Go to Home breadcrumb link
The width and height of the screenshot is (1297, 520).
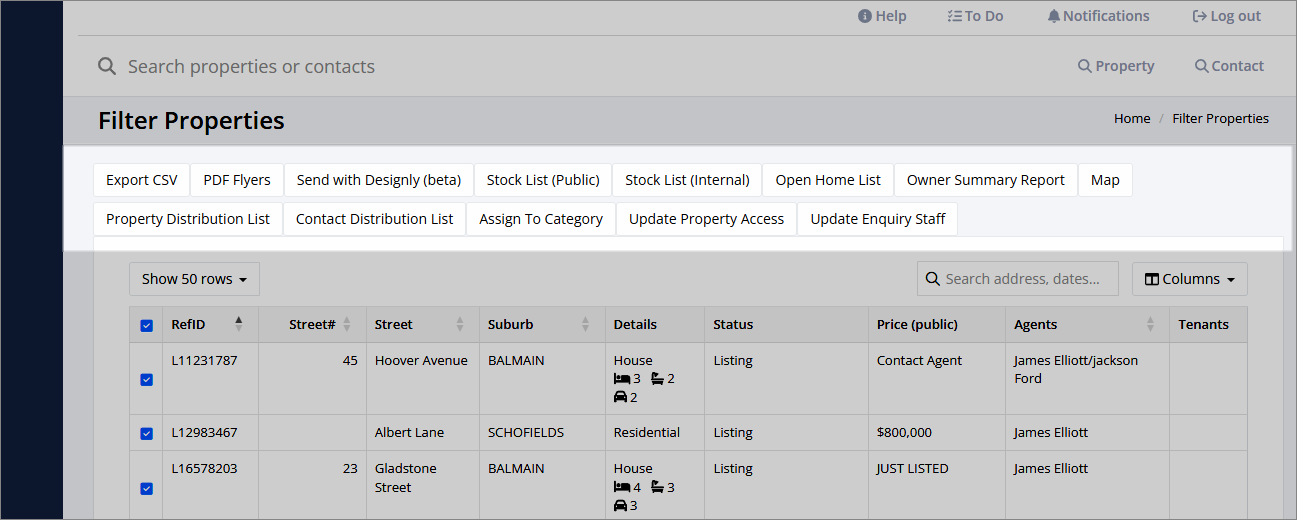pos(1132,118)
